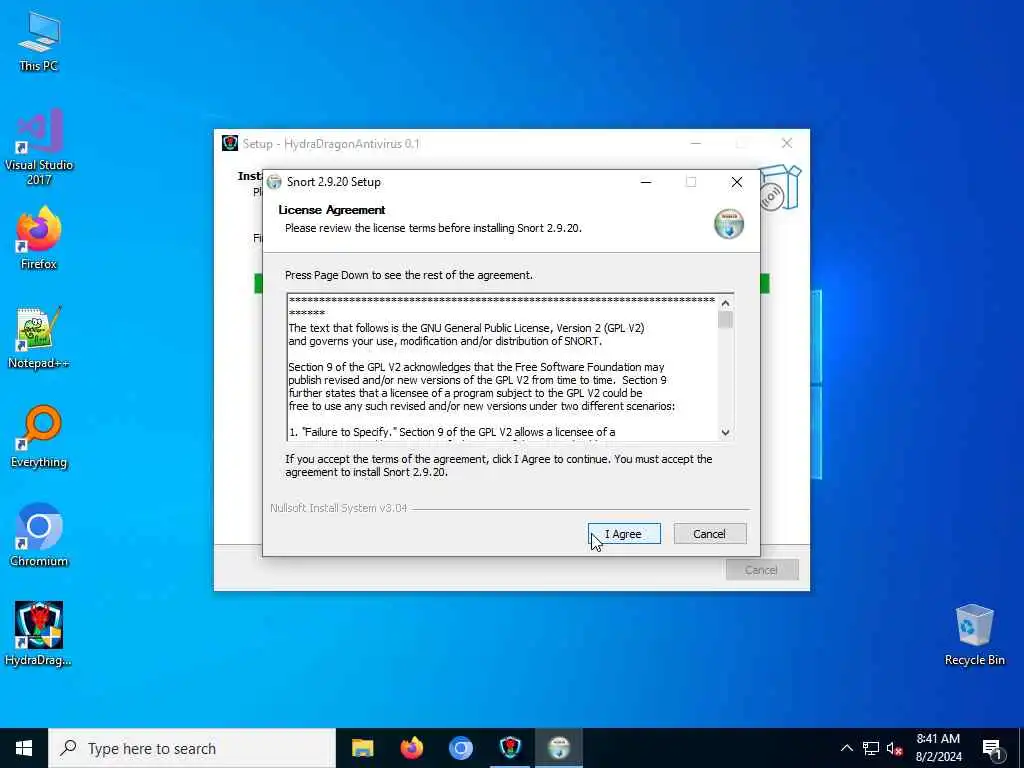Minimize the Snort 2.9.20 Setup window

coord(646,182)
